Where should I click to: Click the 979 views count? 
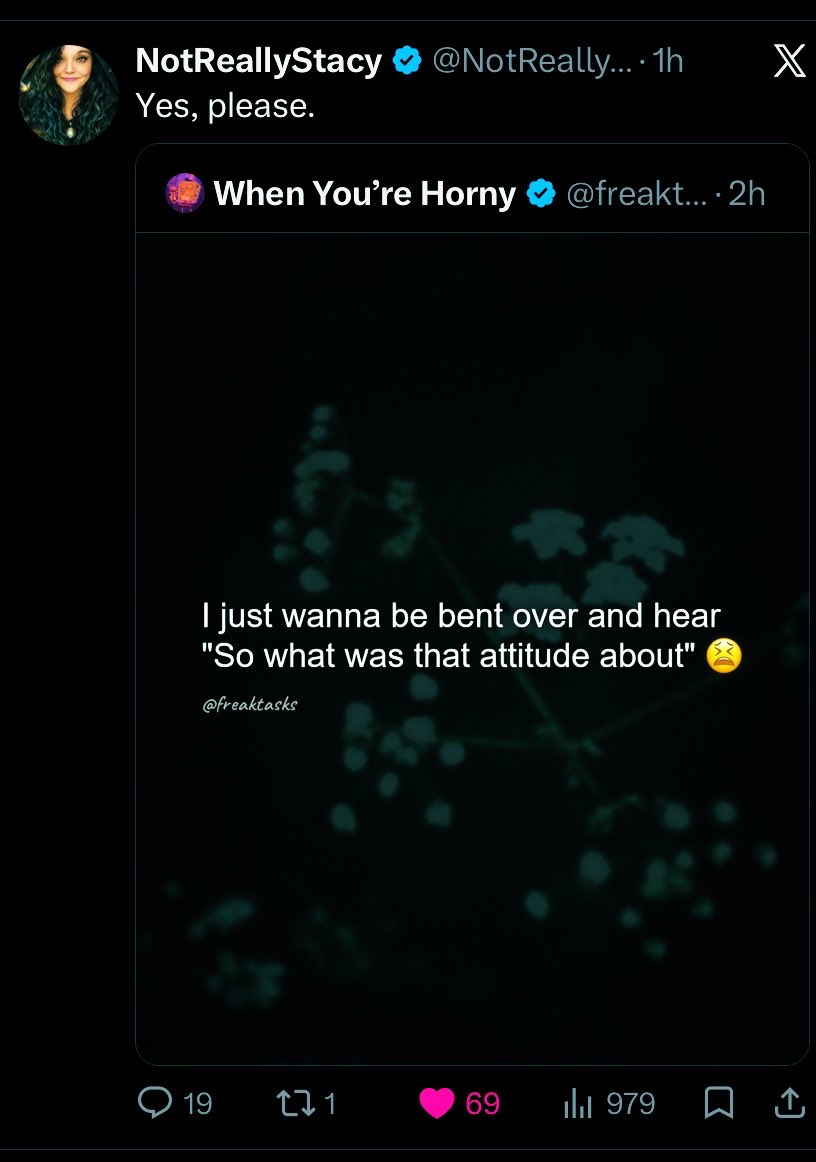pos(631,1103)
